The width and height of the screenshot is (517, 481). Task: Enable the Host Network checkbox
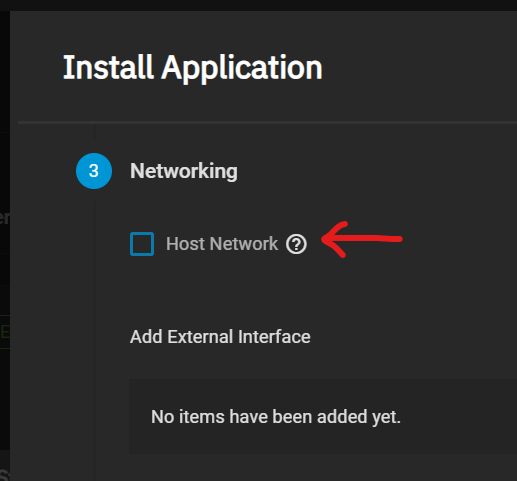142,244
